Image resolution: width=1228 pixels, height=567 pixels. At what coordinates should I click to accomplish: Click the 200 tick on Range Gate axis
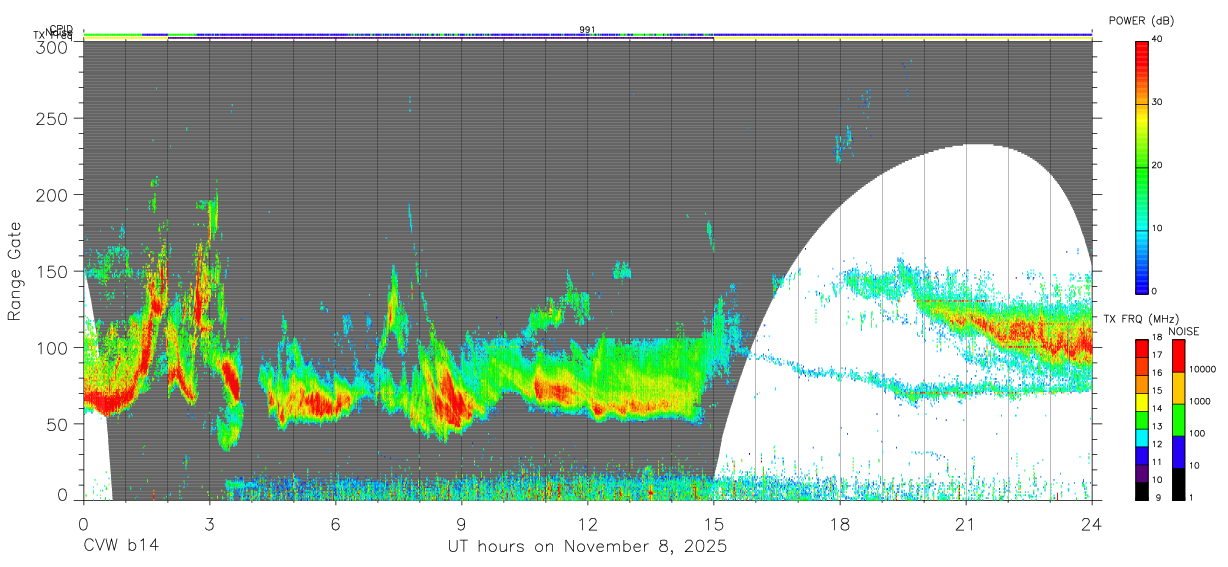53,195
